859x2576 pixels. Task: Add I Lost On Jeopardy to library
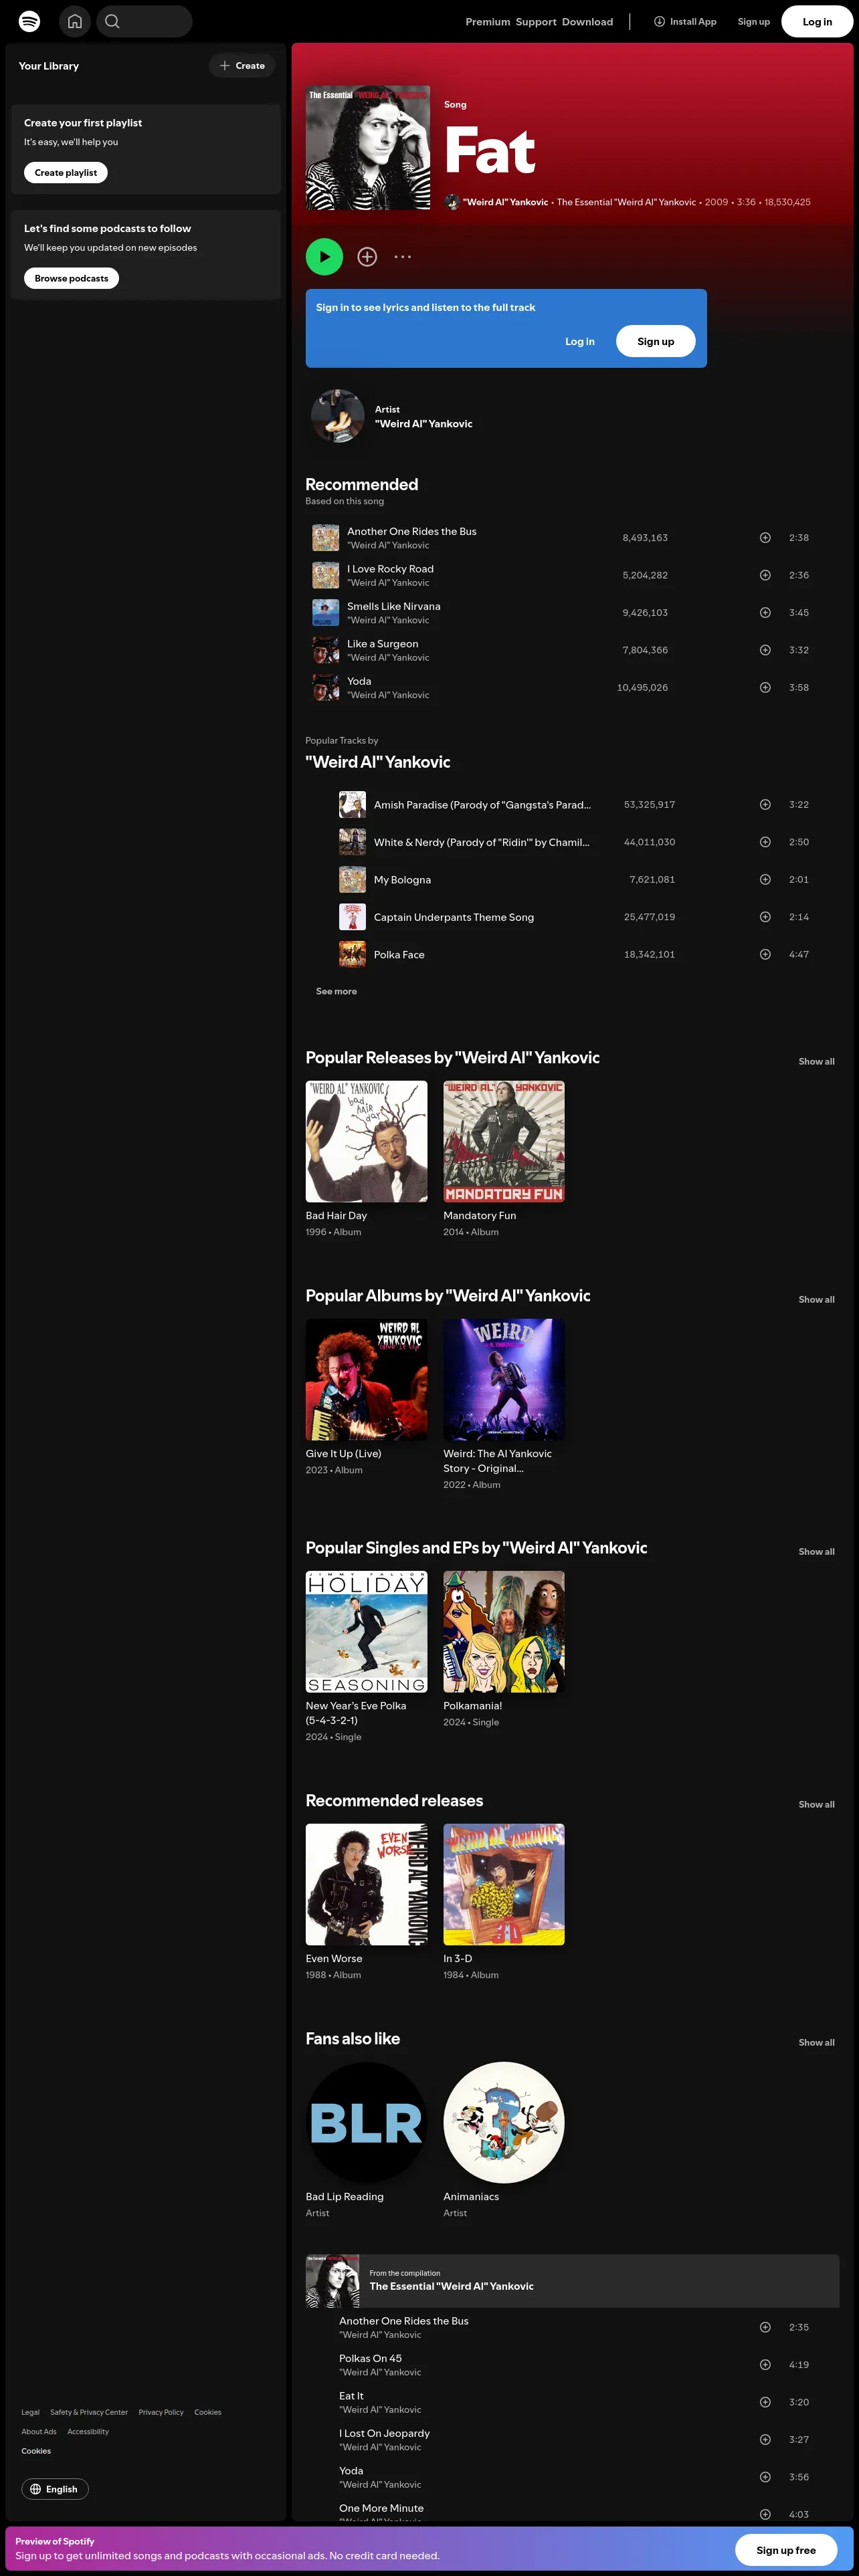765,2440
